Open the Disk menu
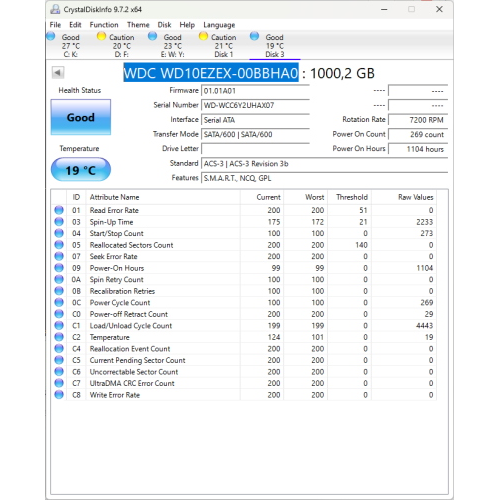 pos(164,25)
